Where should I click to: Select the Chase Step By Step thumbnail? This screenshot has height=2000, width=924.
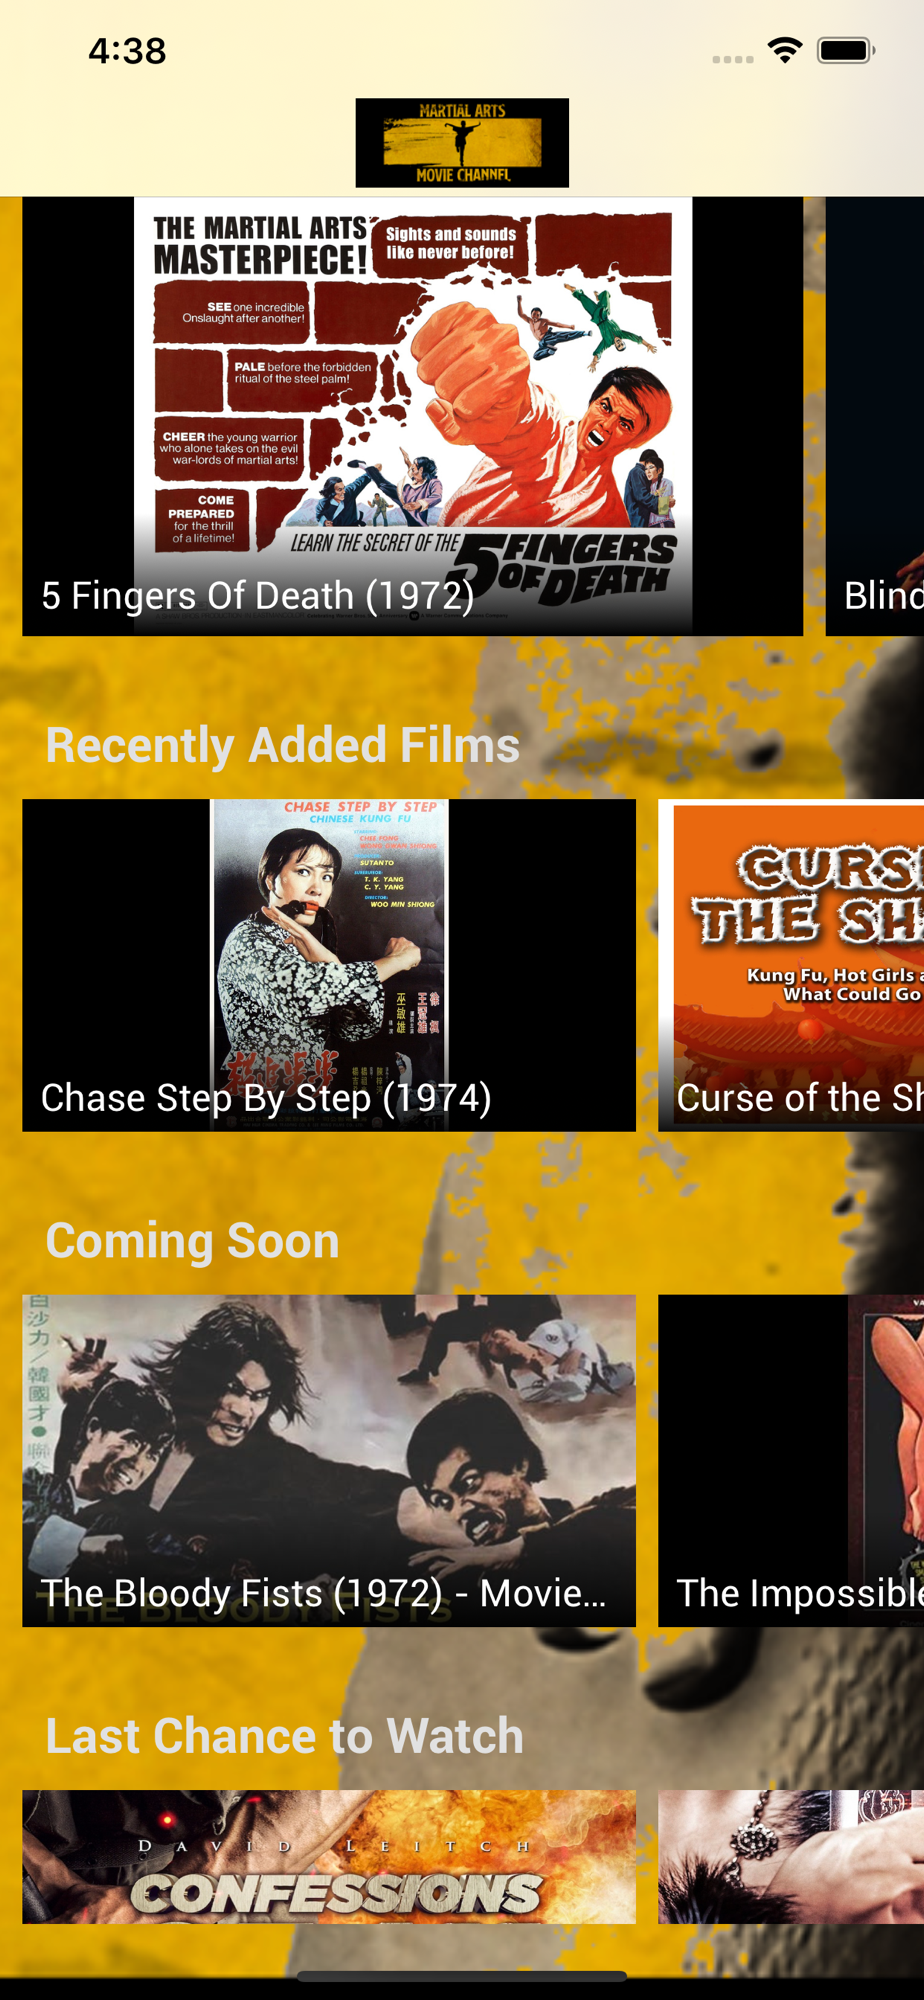coord(329,965)
